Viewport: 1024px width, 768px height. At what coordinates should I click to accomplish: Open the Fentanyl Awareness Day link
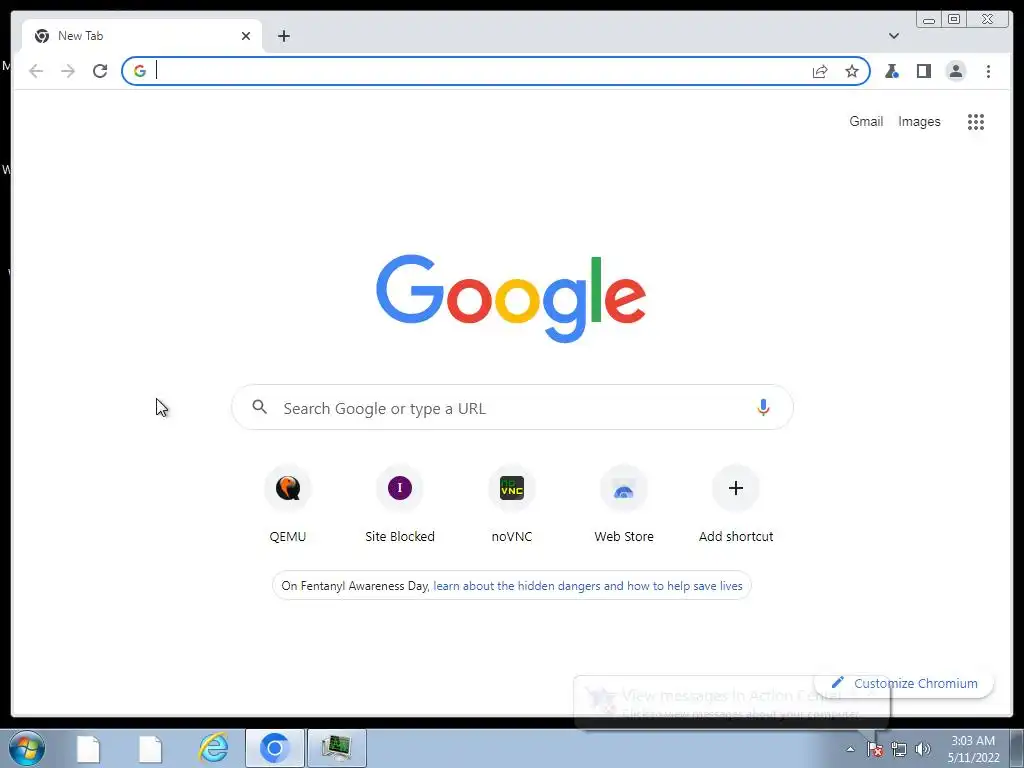pyautogui.click(x=588, y=586)
